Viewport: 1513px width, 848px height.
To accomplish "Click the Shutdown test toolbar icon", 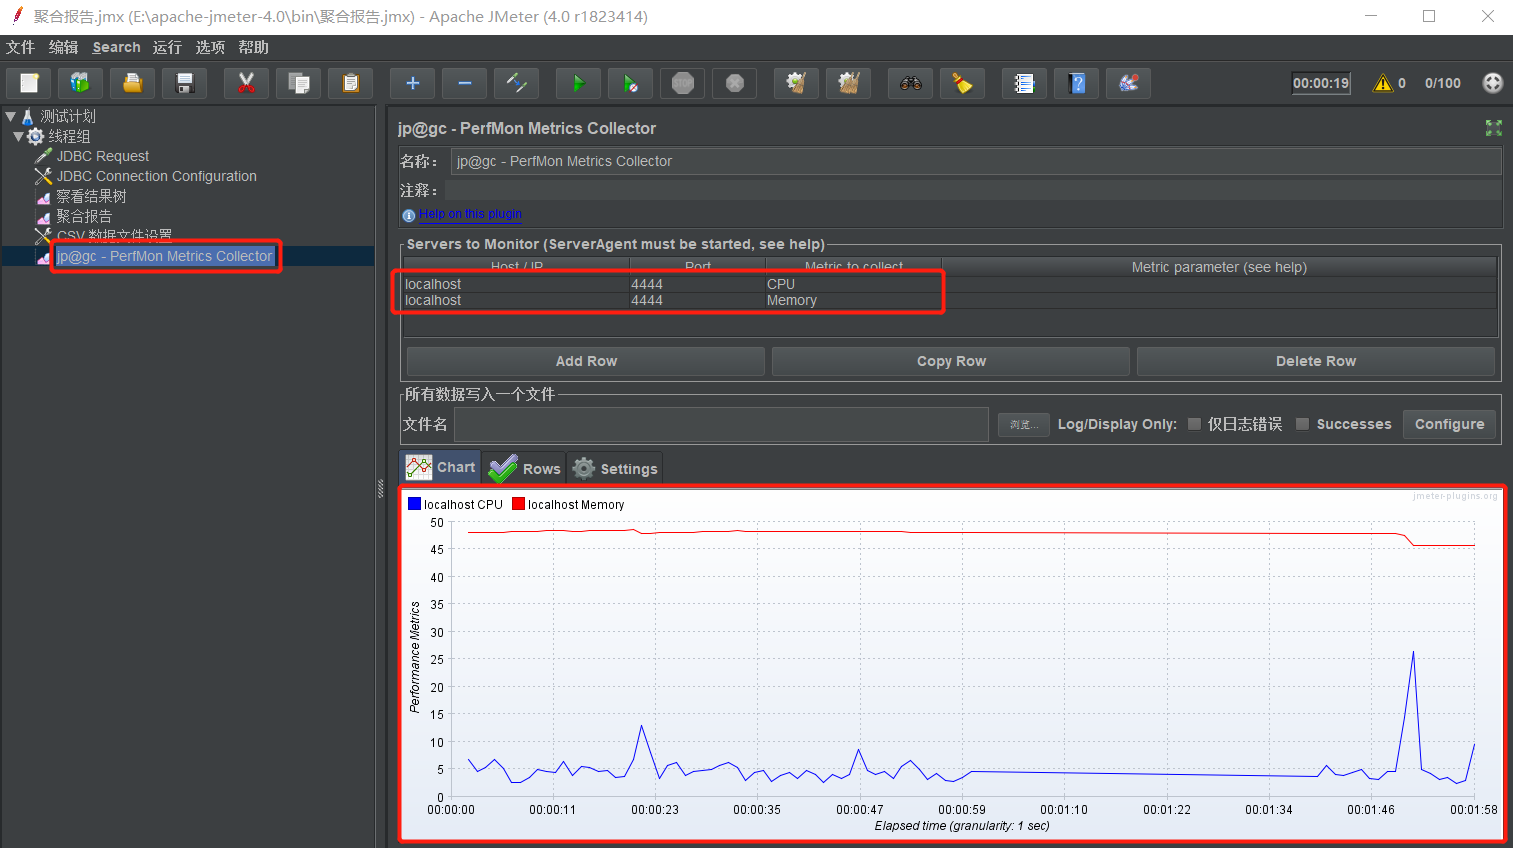I will pyautogui.click(x=735, y=83).
